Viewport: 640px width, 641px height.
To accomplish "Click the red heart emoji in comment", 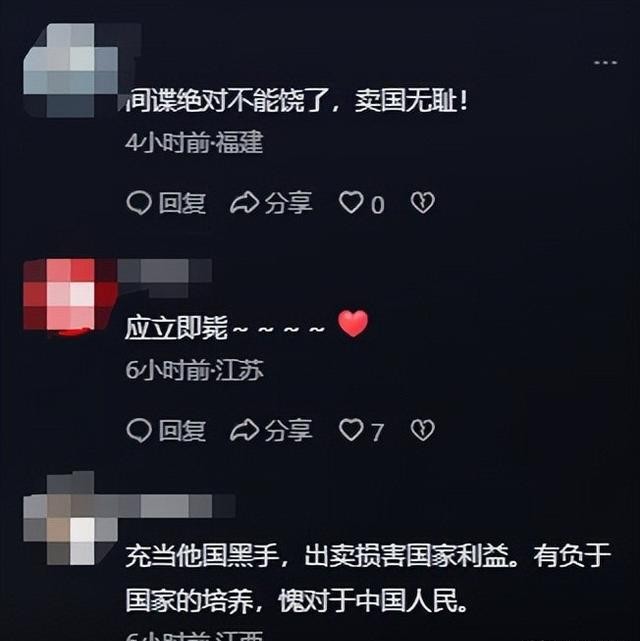I will click(353, 323).
